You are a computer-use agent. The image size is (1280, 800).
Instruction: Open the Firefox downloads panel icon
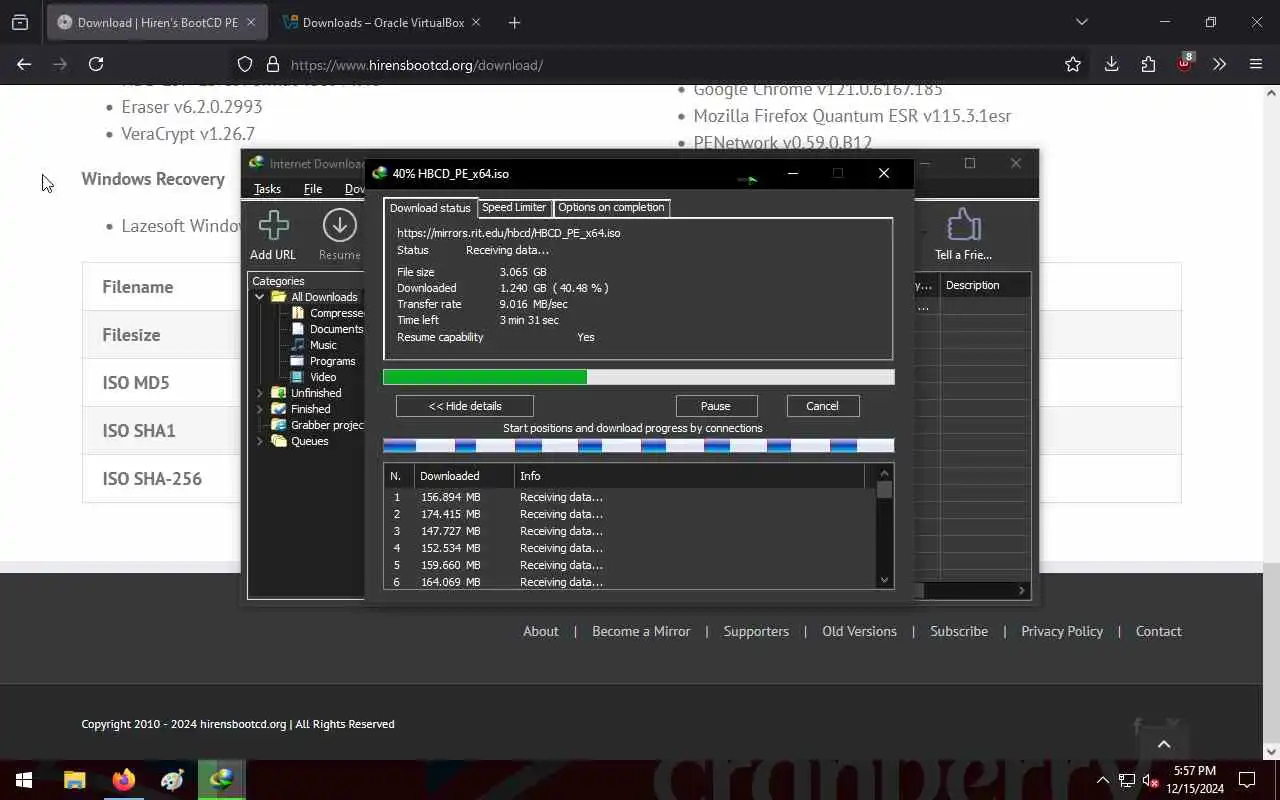(x=1111, y=64)
